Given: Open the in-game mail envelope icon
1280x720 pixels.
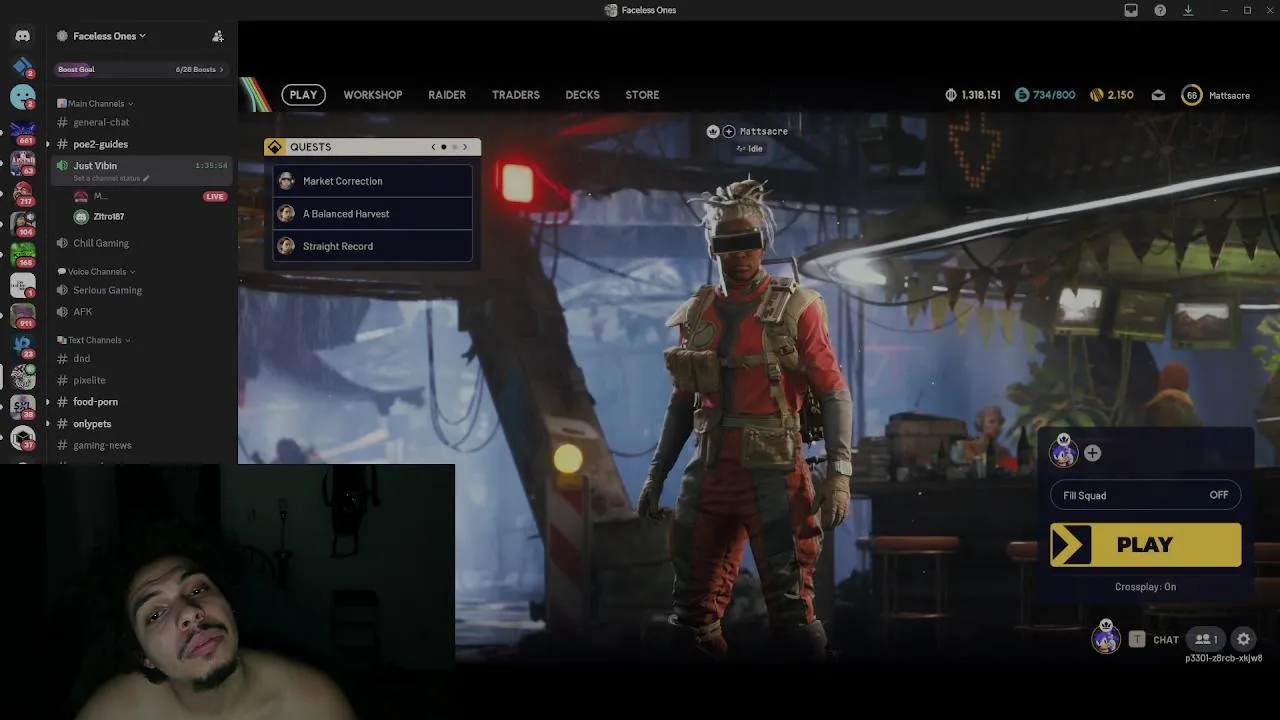Looking at the screenshot, I should [1158, 95].
